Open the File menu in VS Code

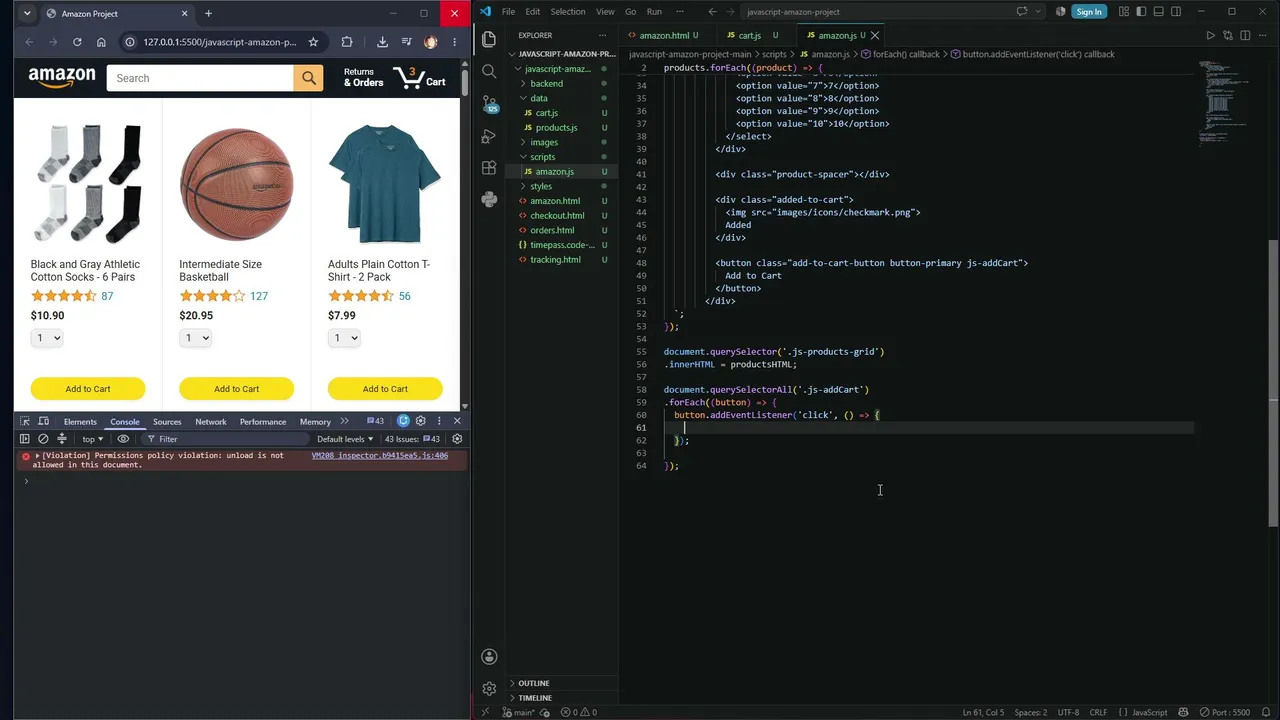(x=508, y=12)
